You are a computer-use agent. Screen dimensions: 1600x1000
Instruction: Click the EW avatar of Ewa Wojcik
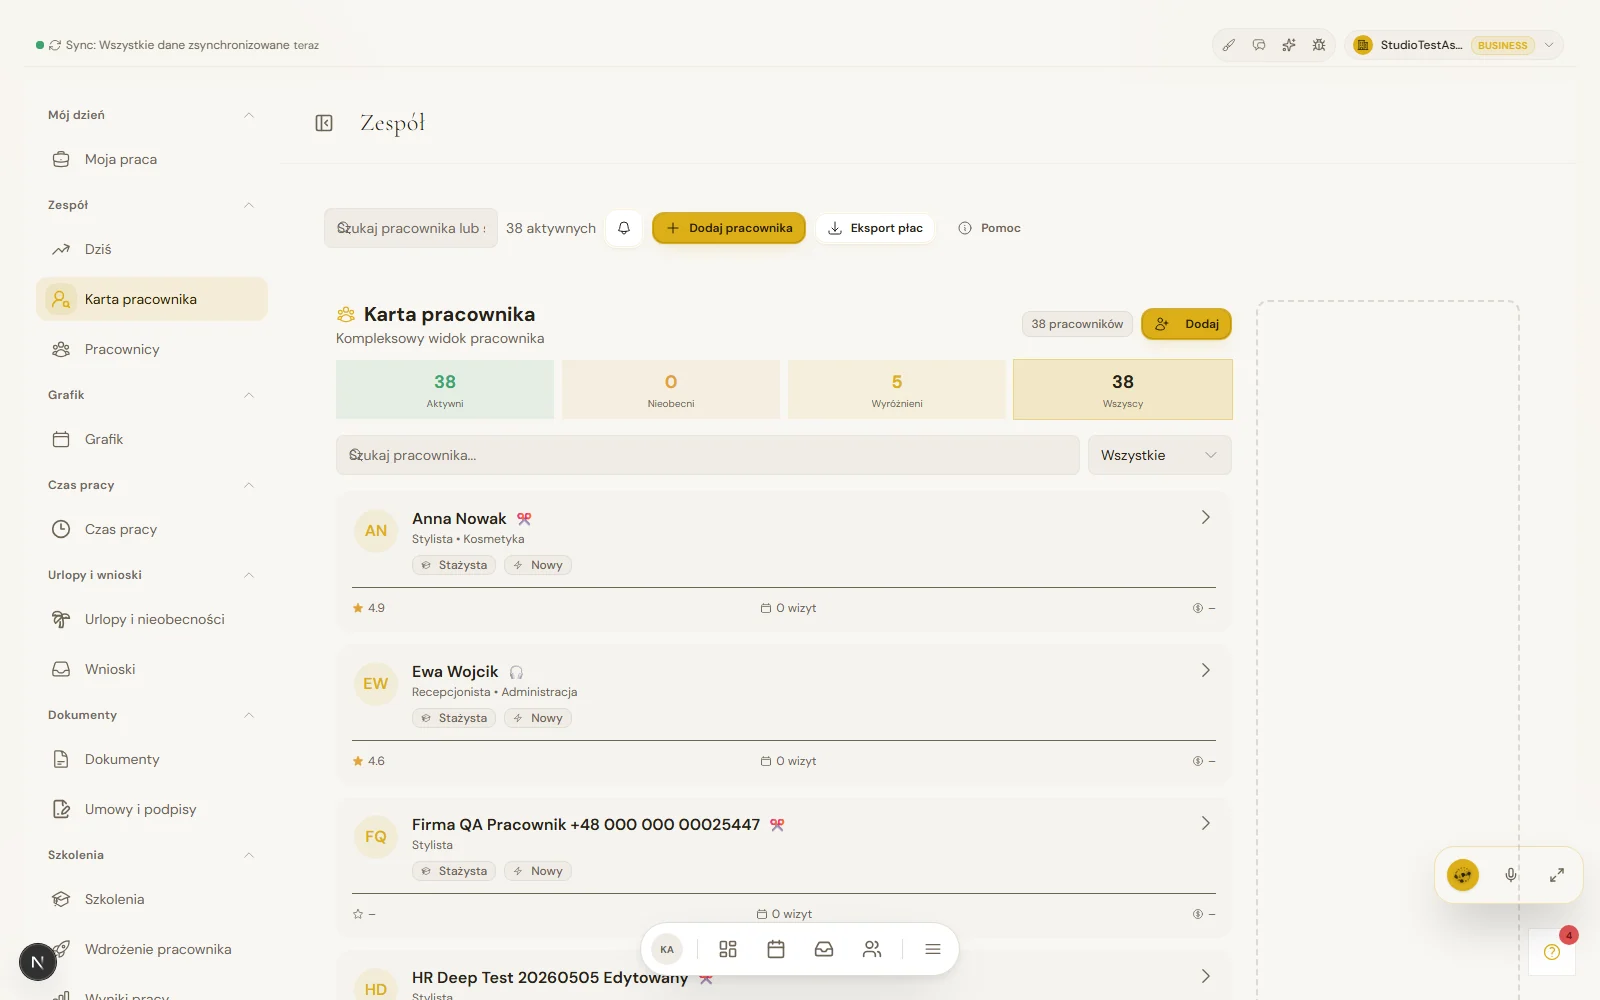(376, 684)
